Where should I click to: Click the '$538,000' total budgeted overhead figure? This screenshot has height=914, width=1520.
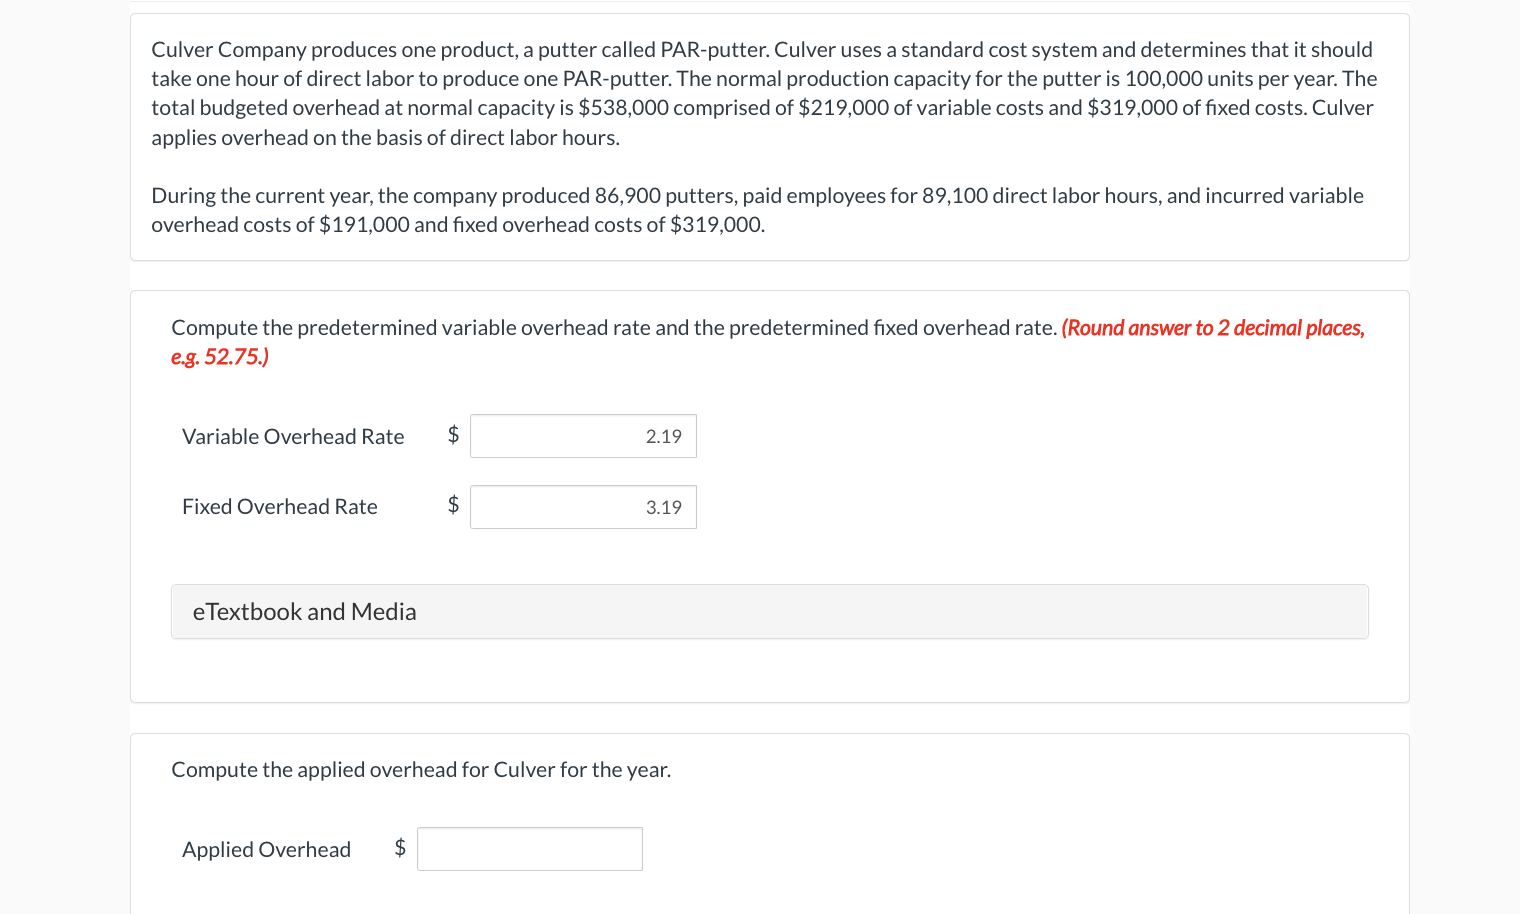(x=623, y=108)
